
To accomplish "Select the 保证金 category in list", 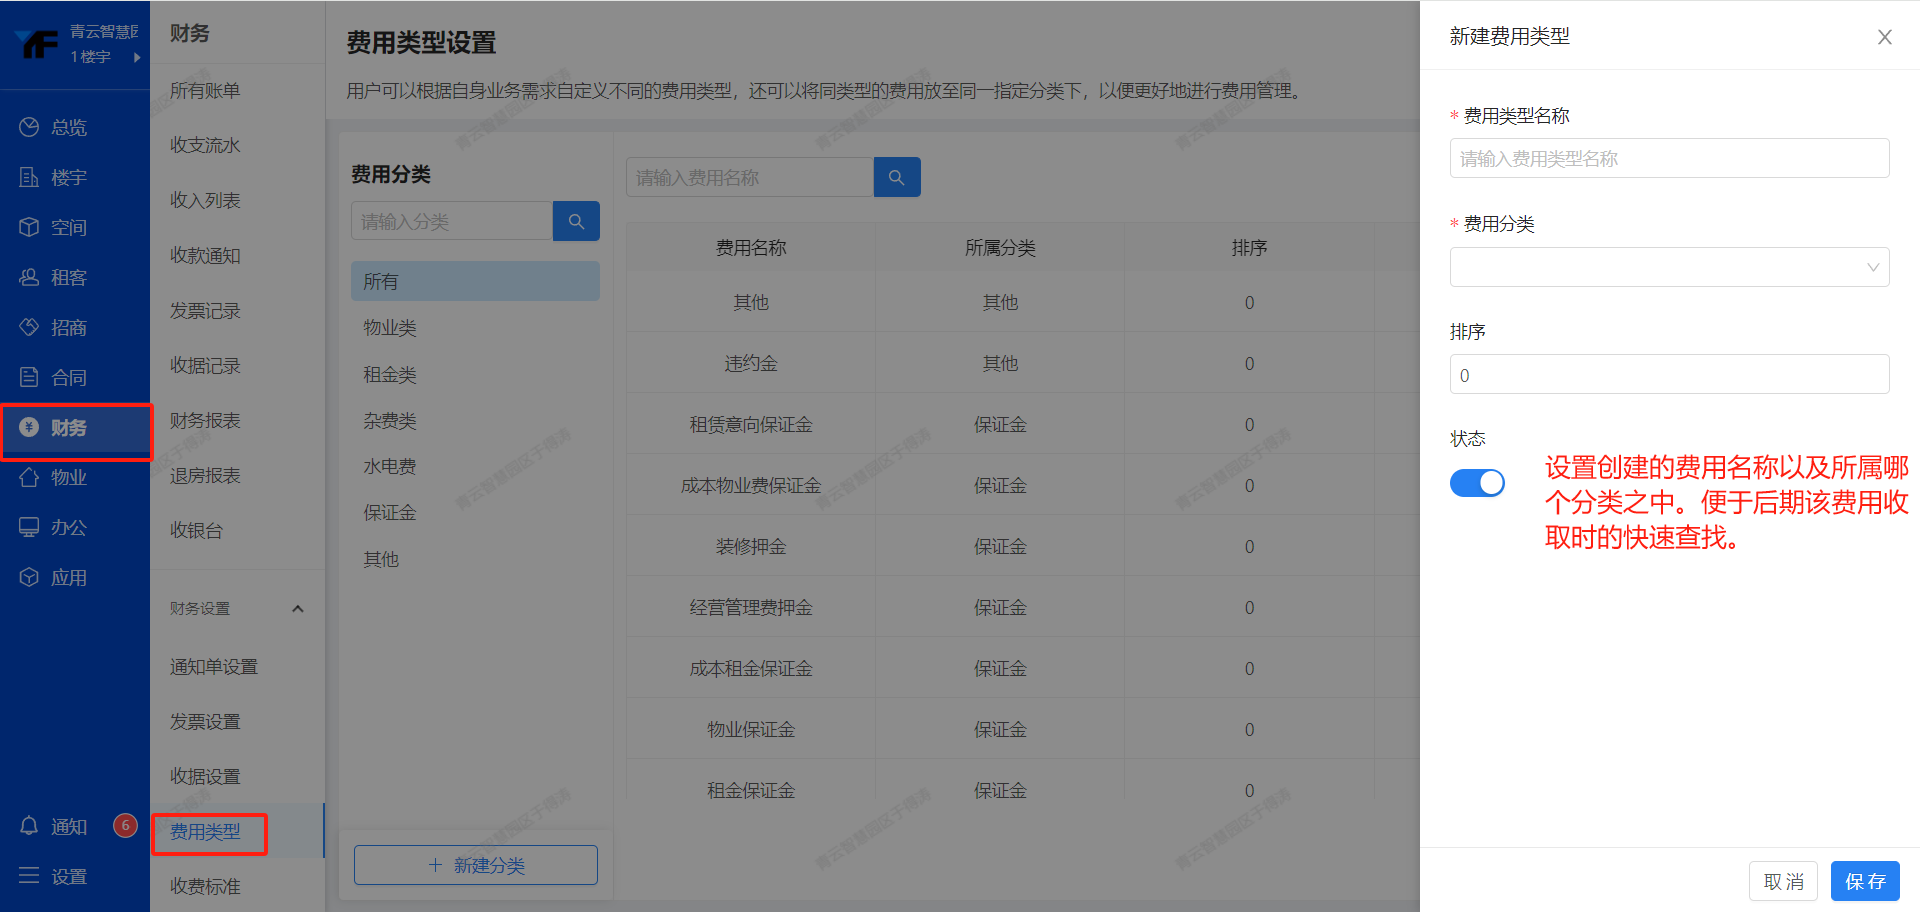I will (390, 512).
